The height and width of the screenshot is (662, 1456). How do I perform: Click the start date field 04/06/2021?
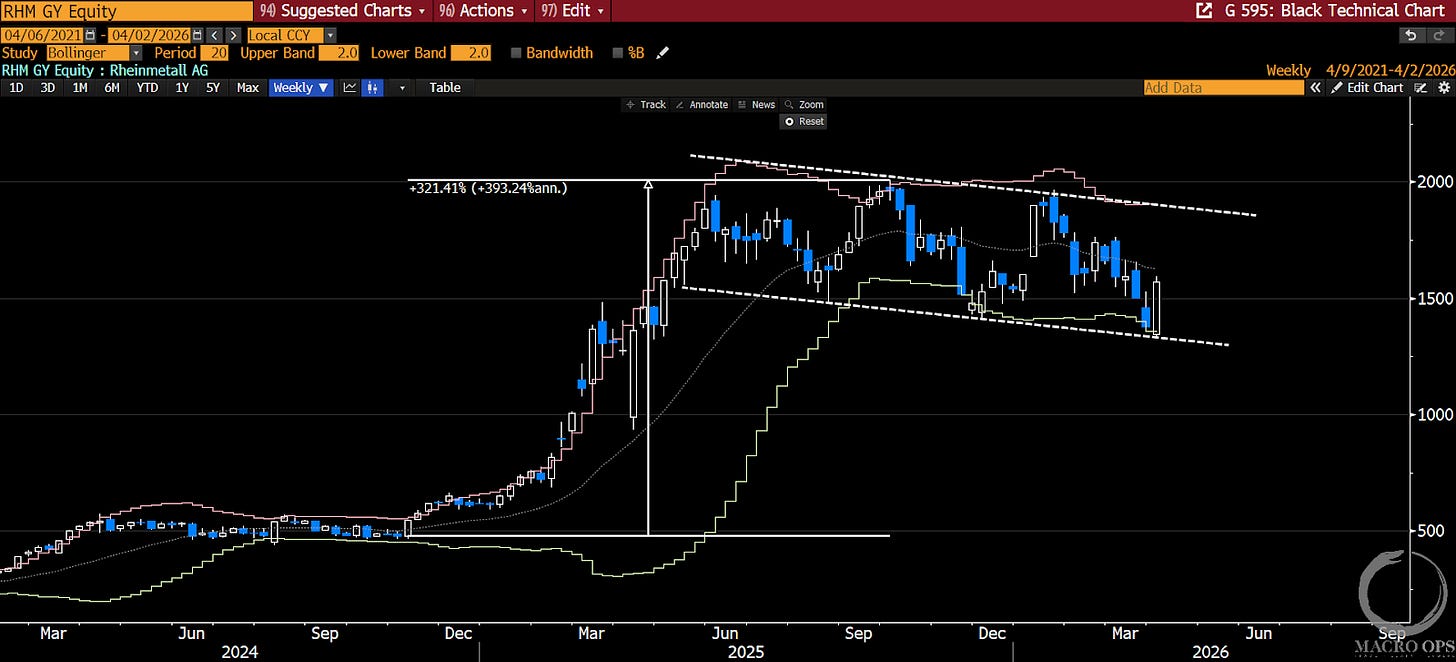coord(41,35)
